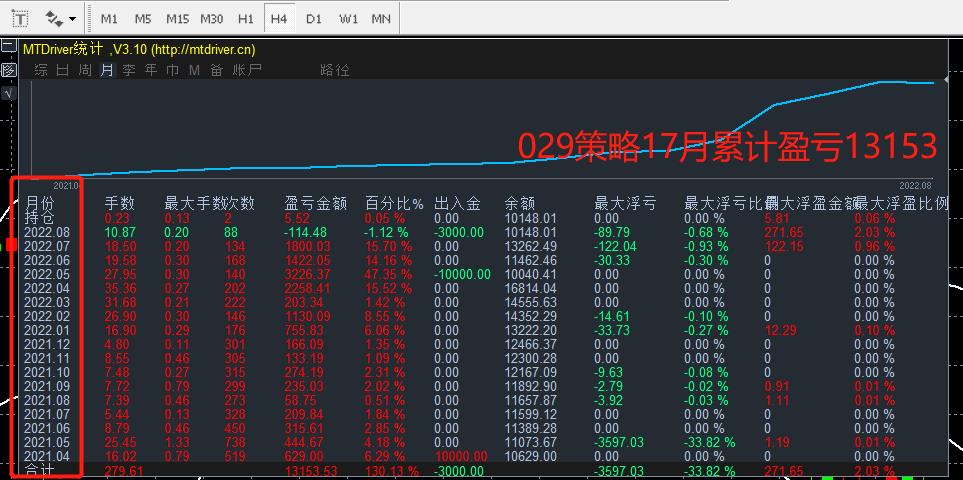963x480 pixels.
Task: Open the 综 summary statistics tab
Action: click(41, 70)
